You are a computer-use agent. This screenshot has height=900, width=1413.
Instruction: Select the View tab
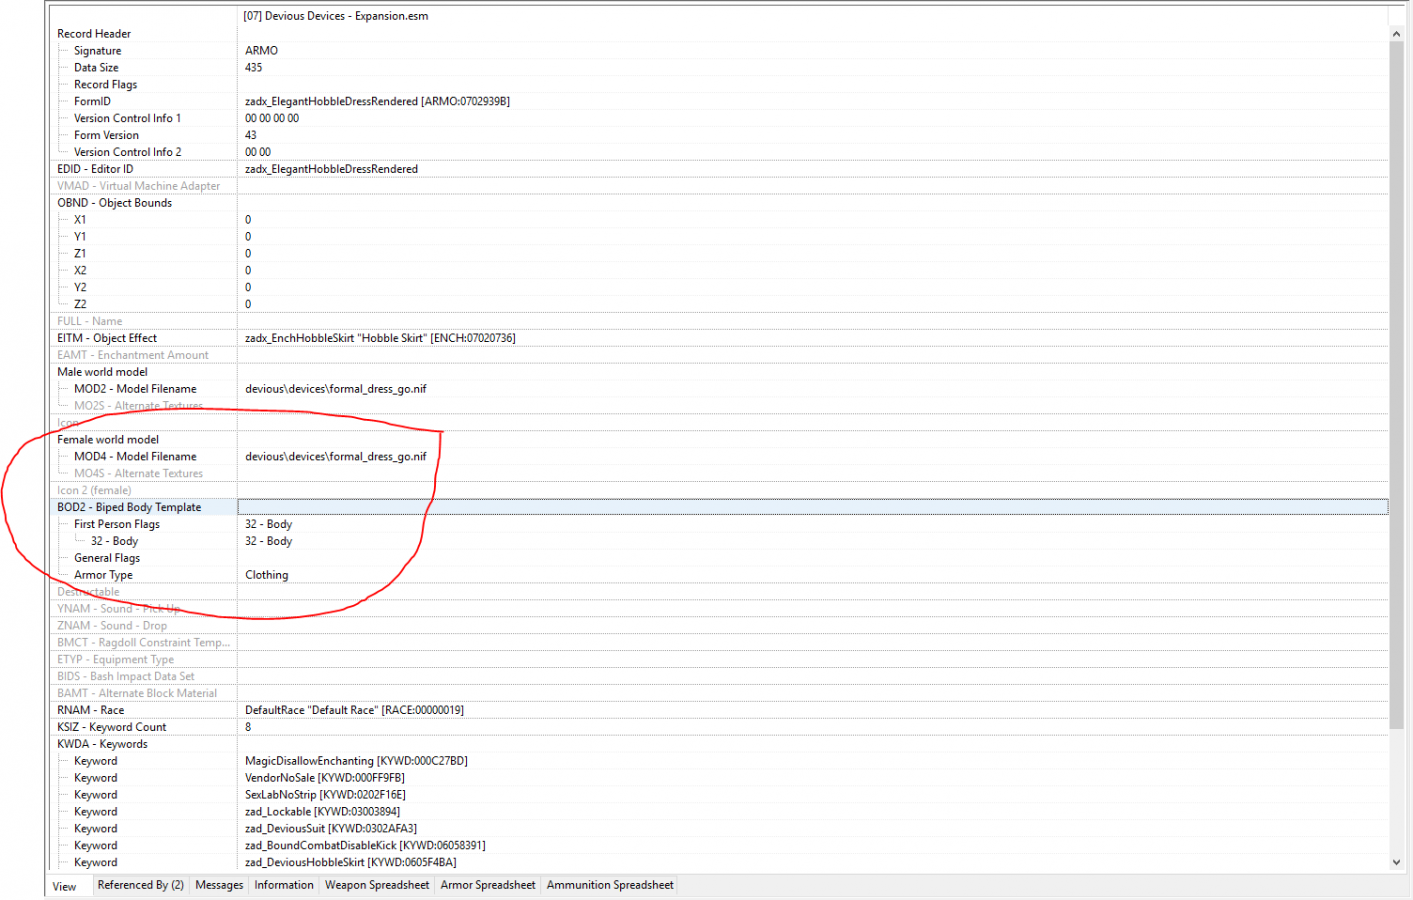click(65, 887)
